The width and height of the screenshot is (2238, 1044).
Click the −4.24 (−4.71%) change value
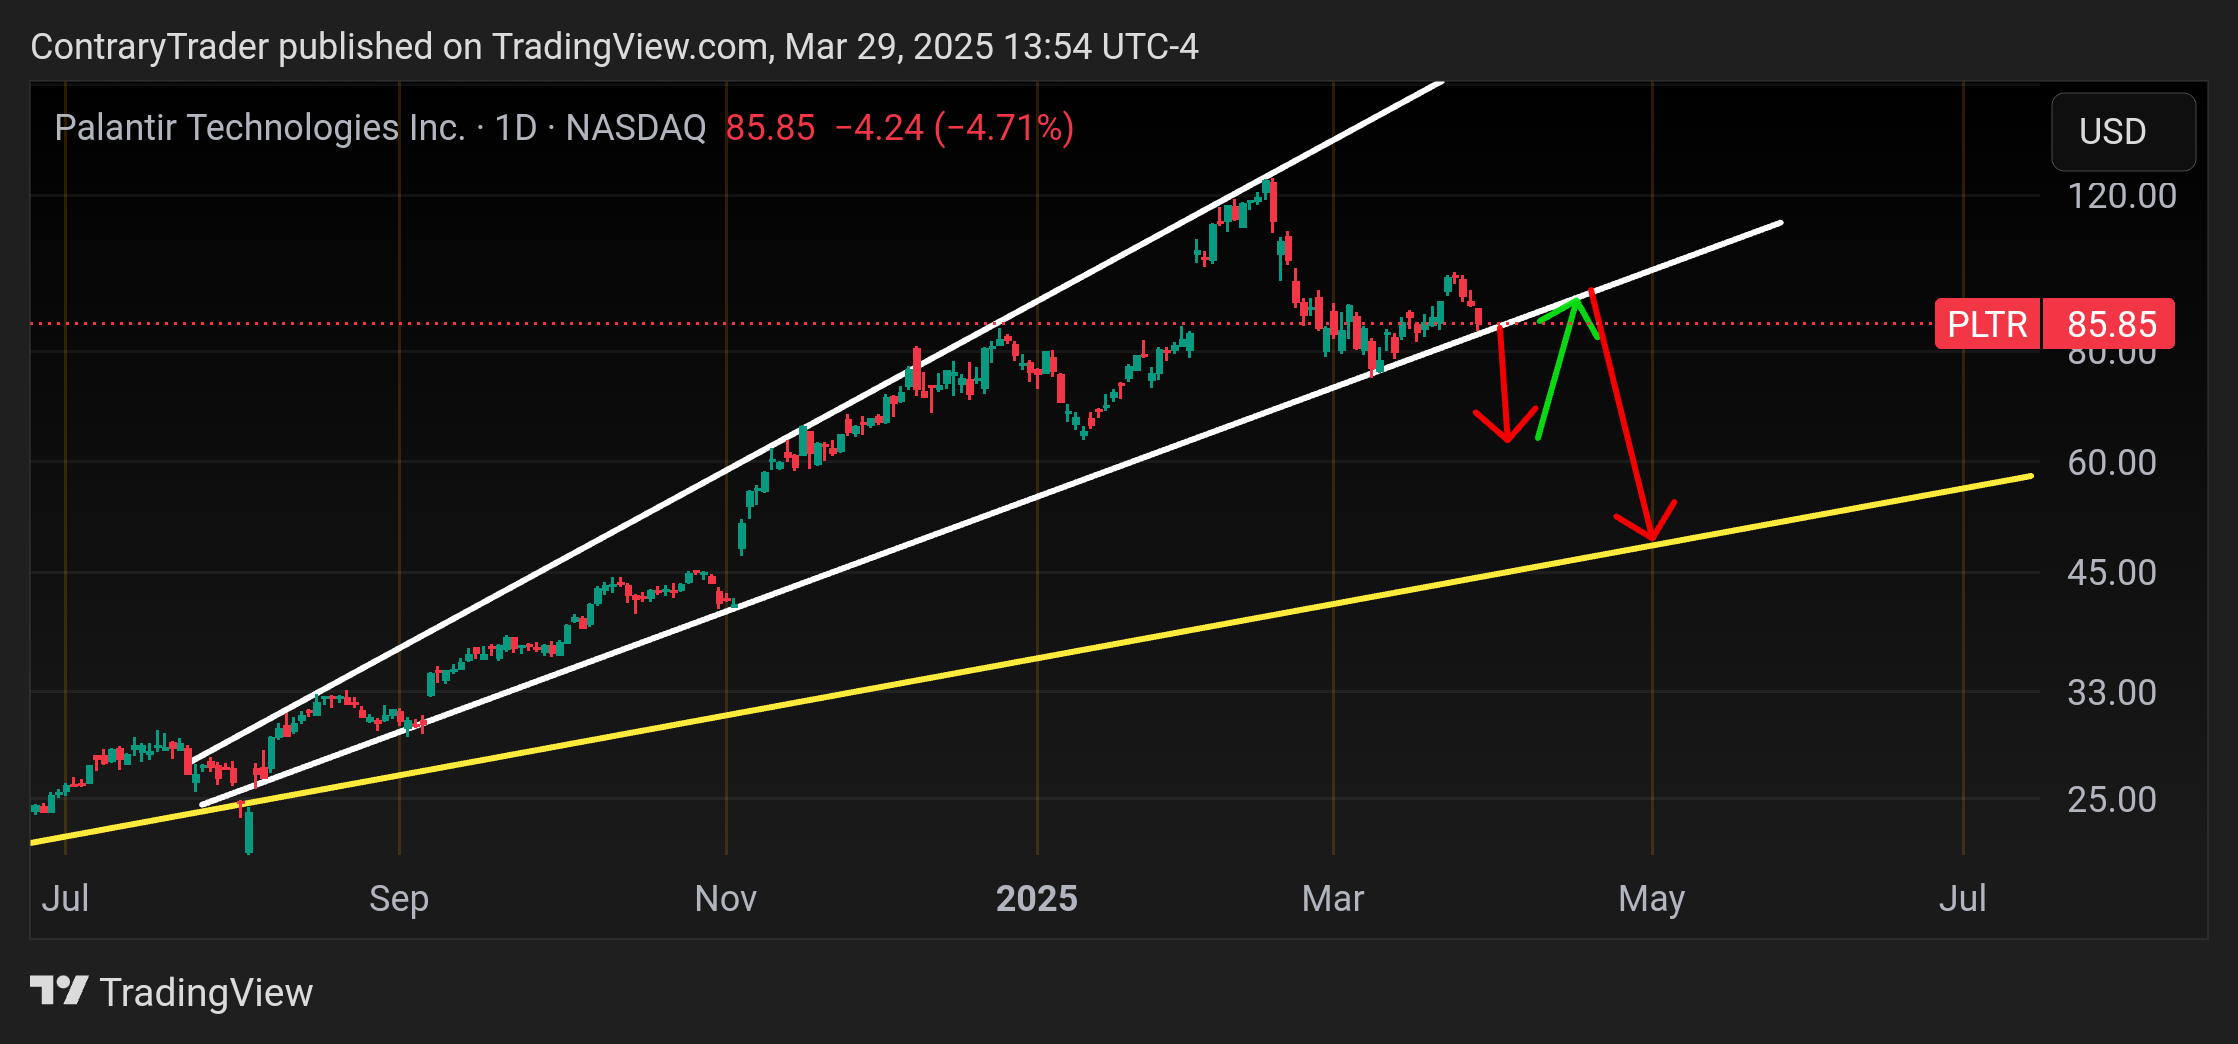click(x=954, y=128)
